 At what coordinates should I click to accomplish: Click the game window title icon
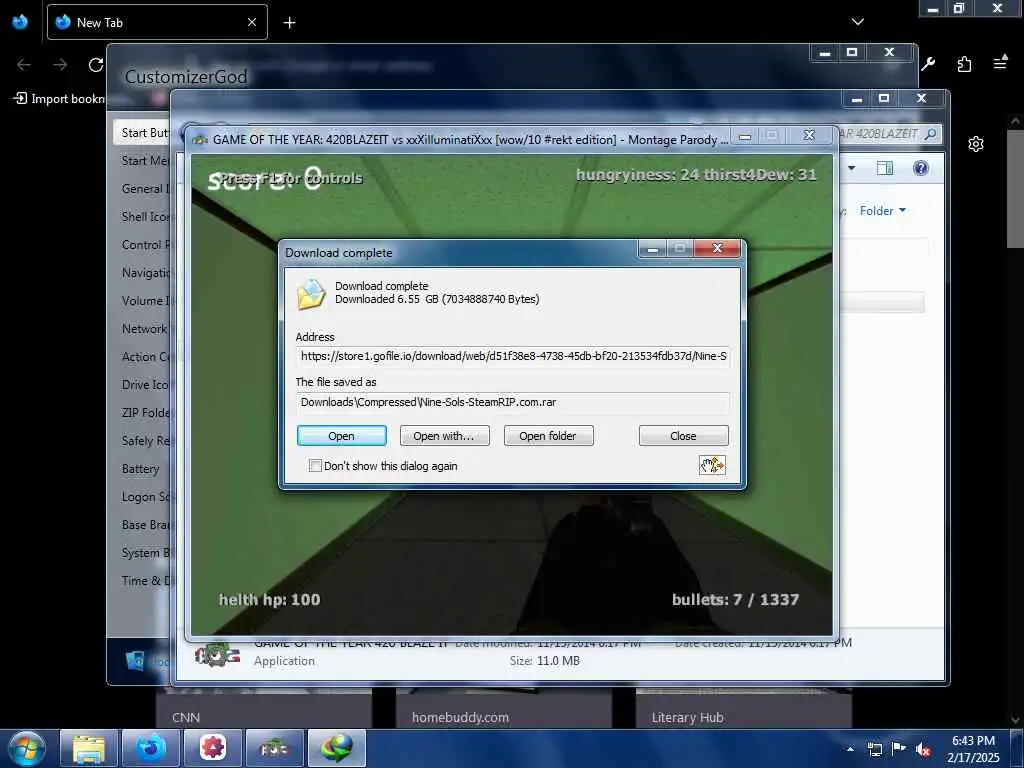coord(200,139)
